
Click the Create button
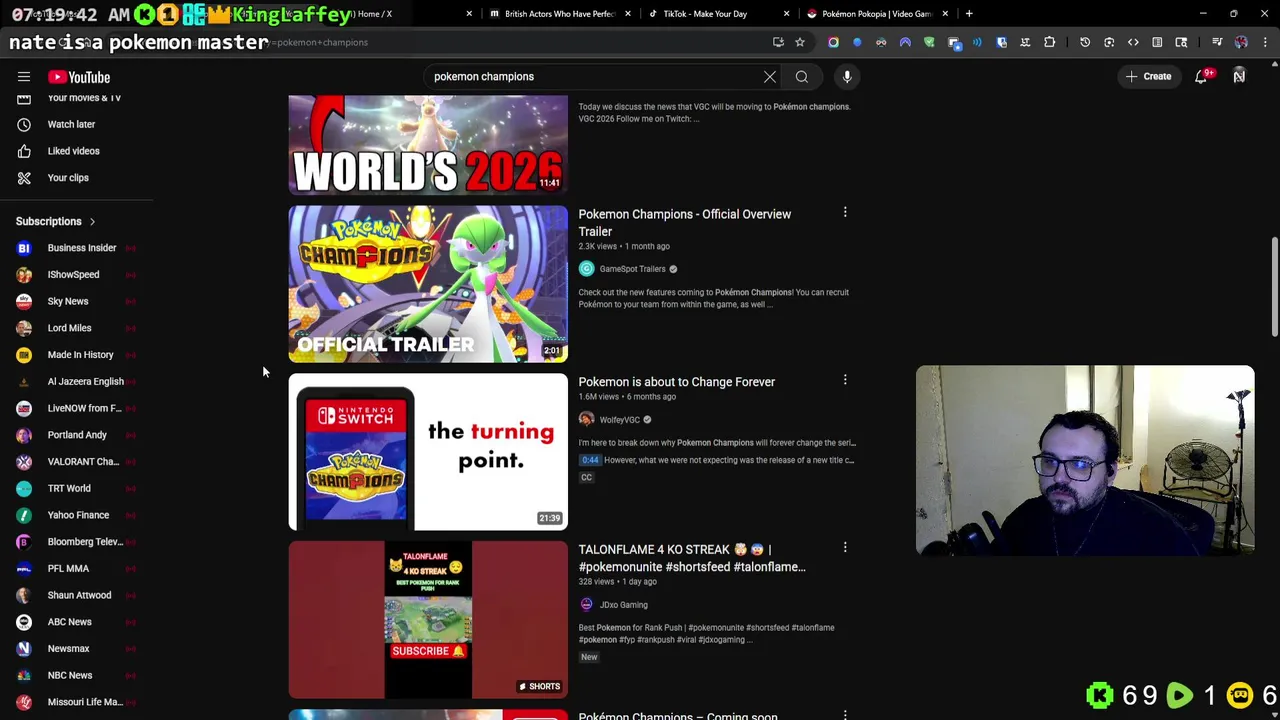[x=1148, y=76]
